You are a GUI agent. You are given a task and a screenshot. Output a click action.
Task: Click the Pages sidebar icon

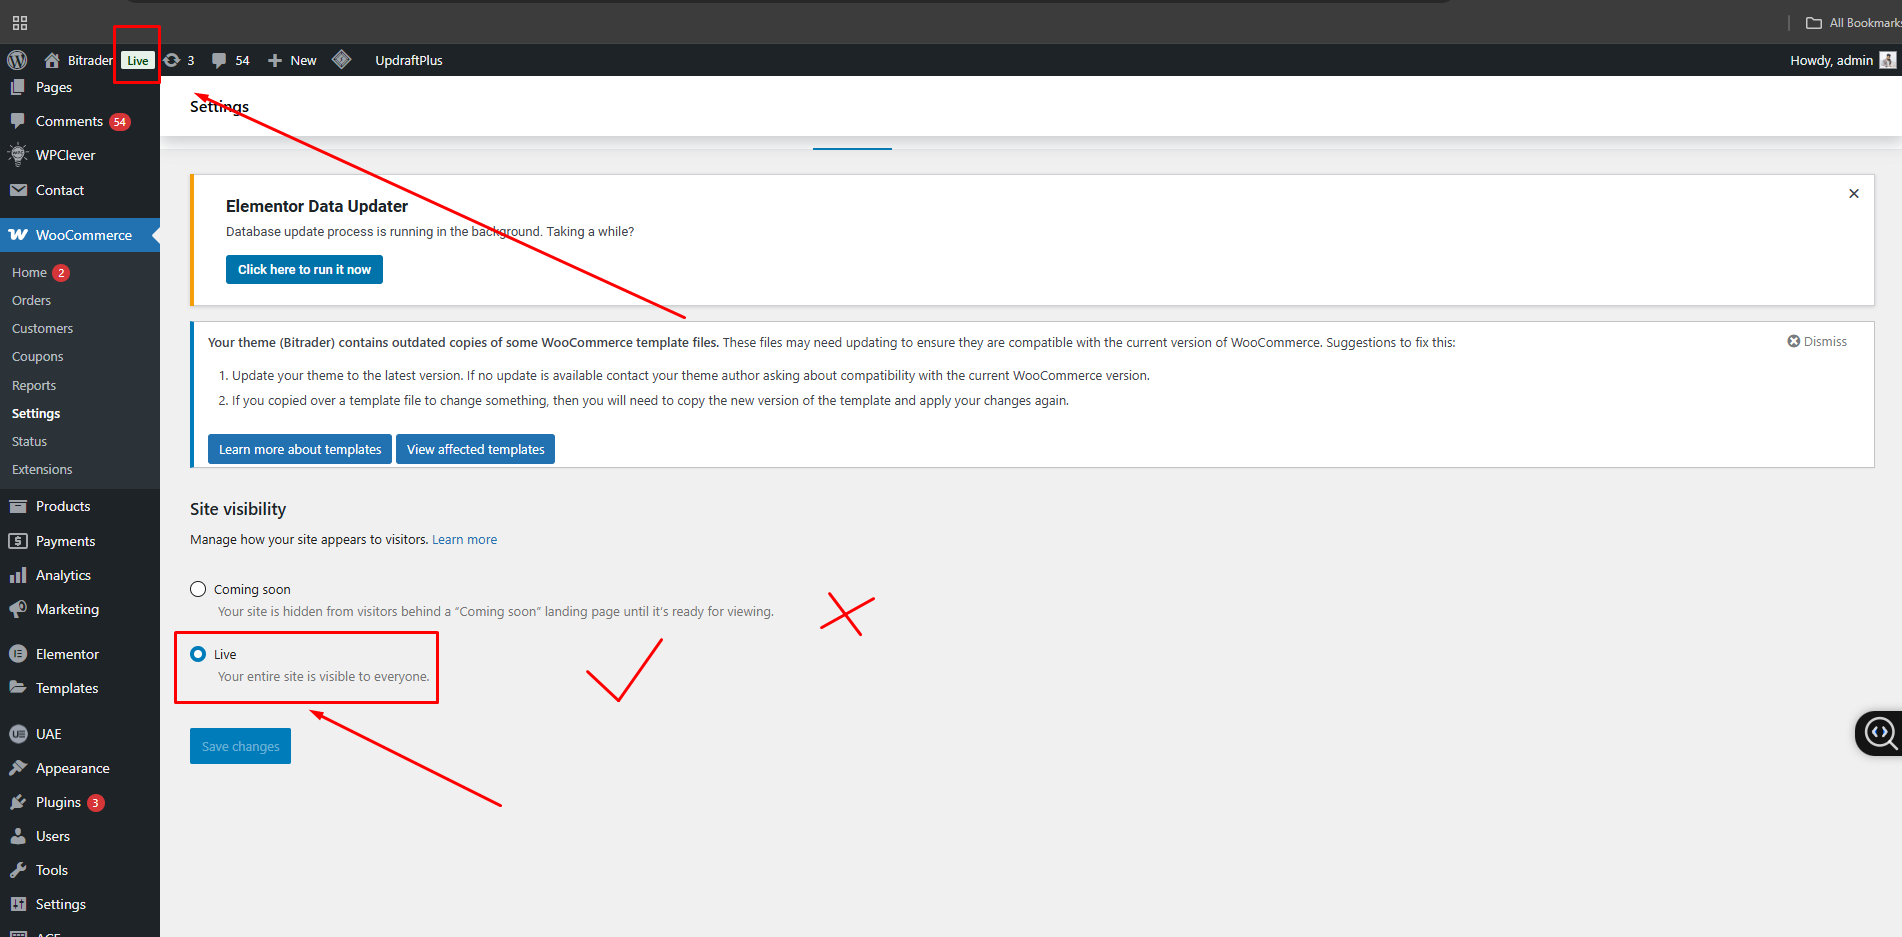tap(17, 87)
